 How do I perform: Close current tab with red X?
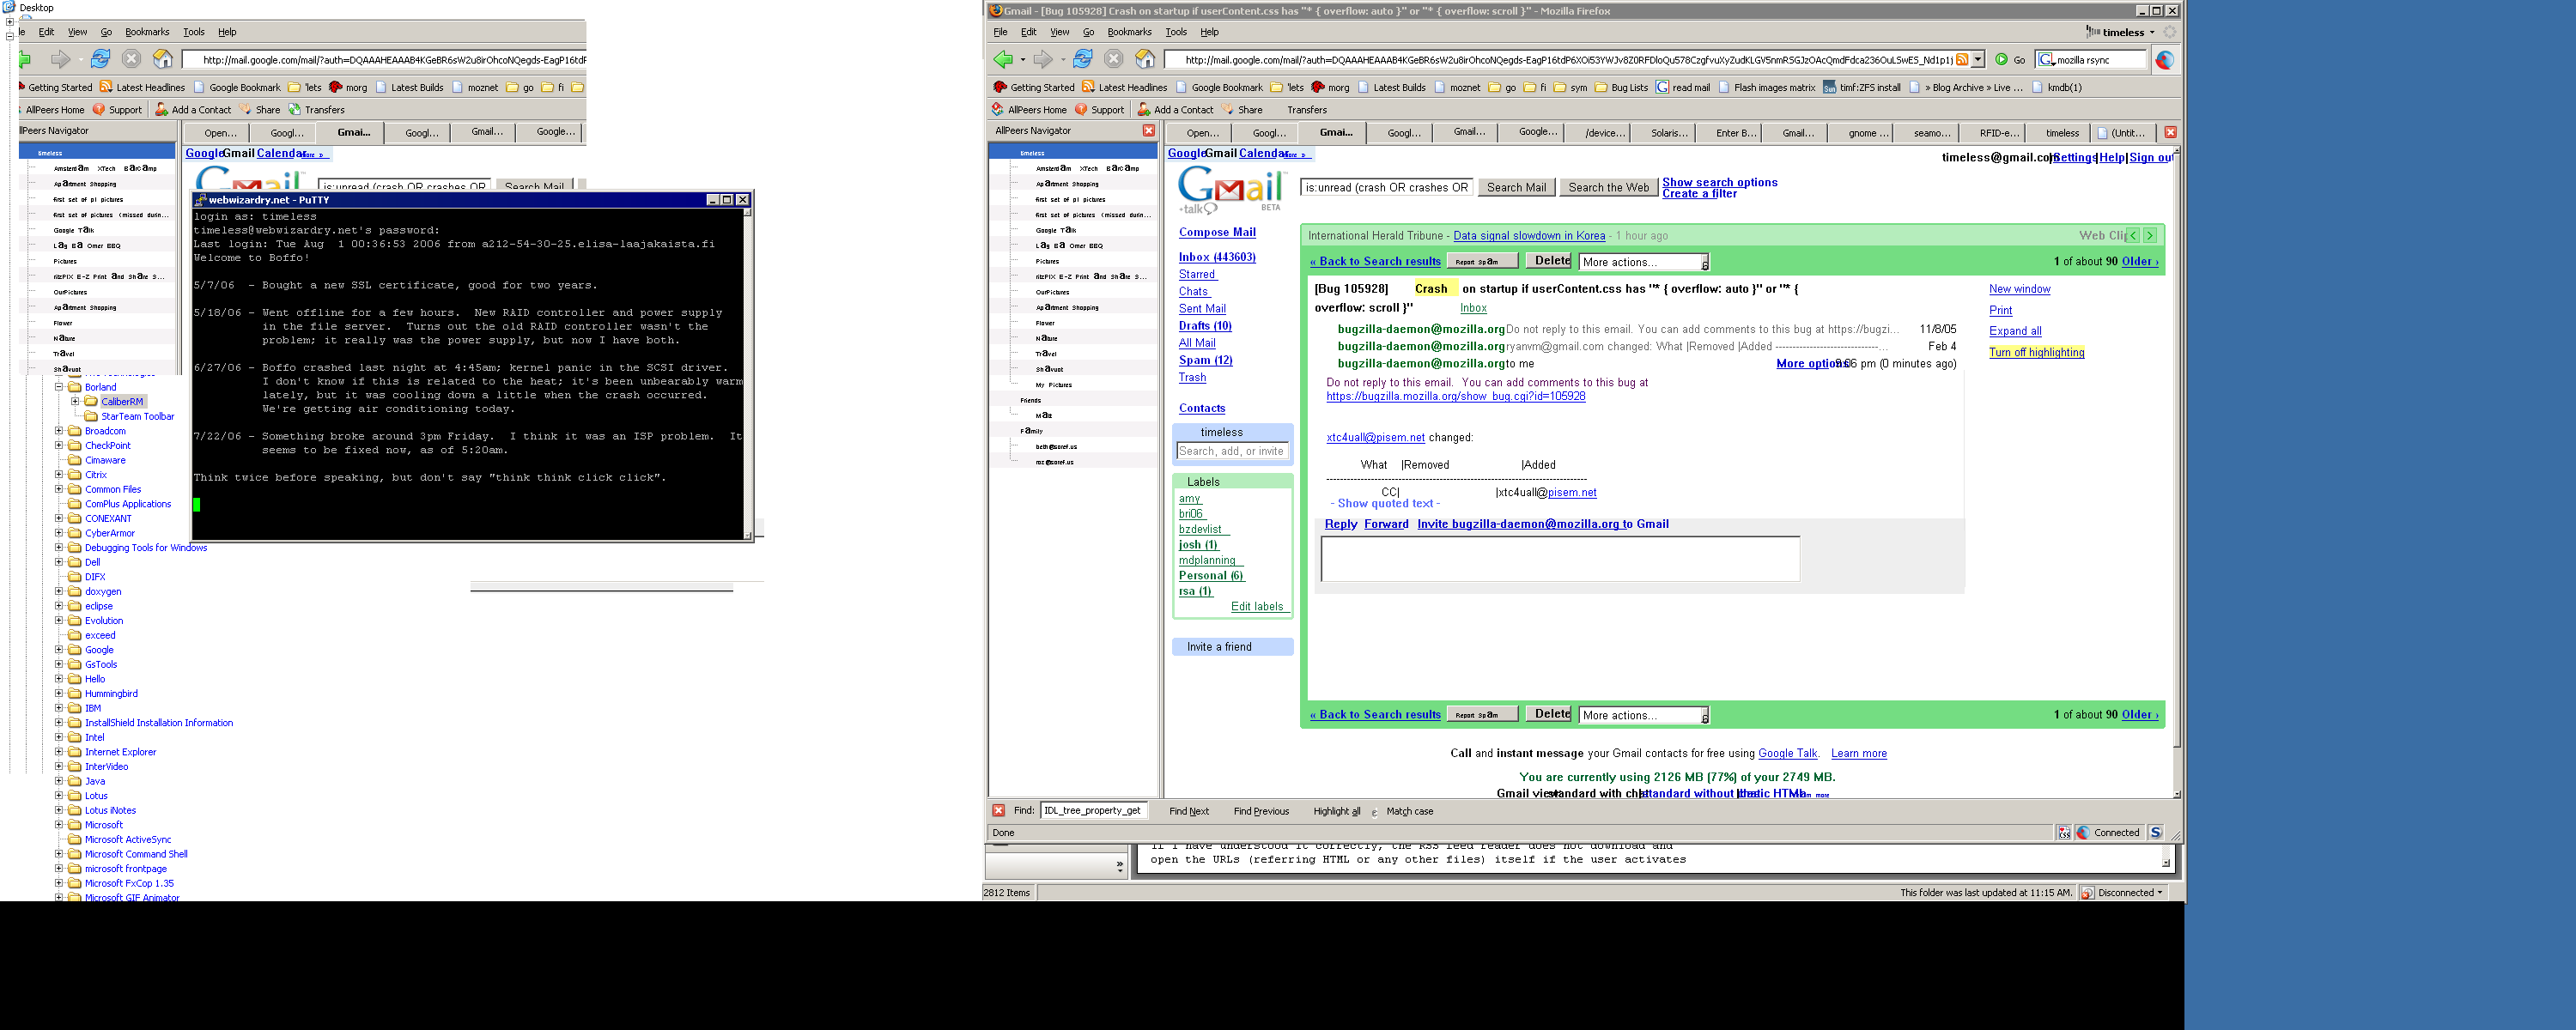point(2170,132)
